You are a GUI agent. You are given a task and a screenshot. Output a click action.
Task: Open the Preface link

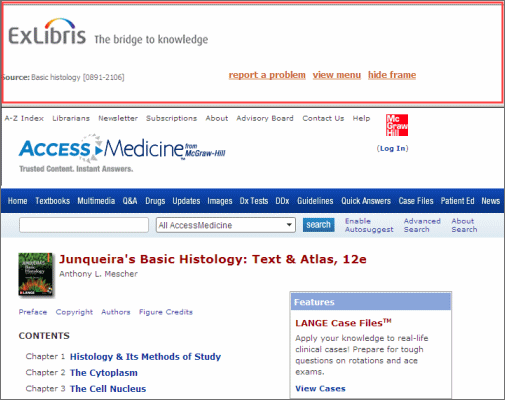33,312
